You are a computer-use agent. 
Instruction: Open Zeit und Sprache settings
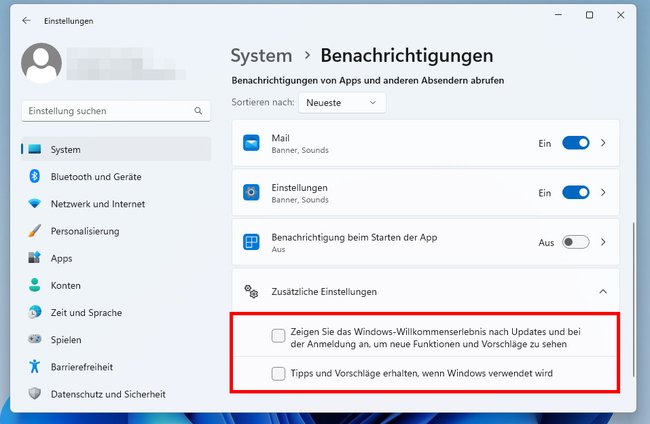tap(116, 313)
